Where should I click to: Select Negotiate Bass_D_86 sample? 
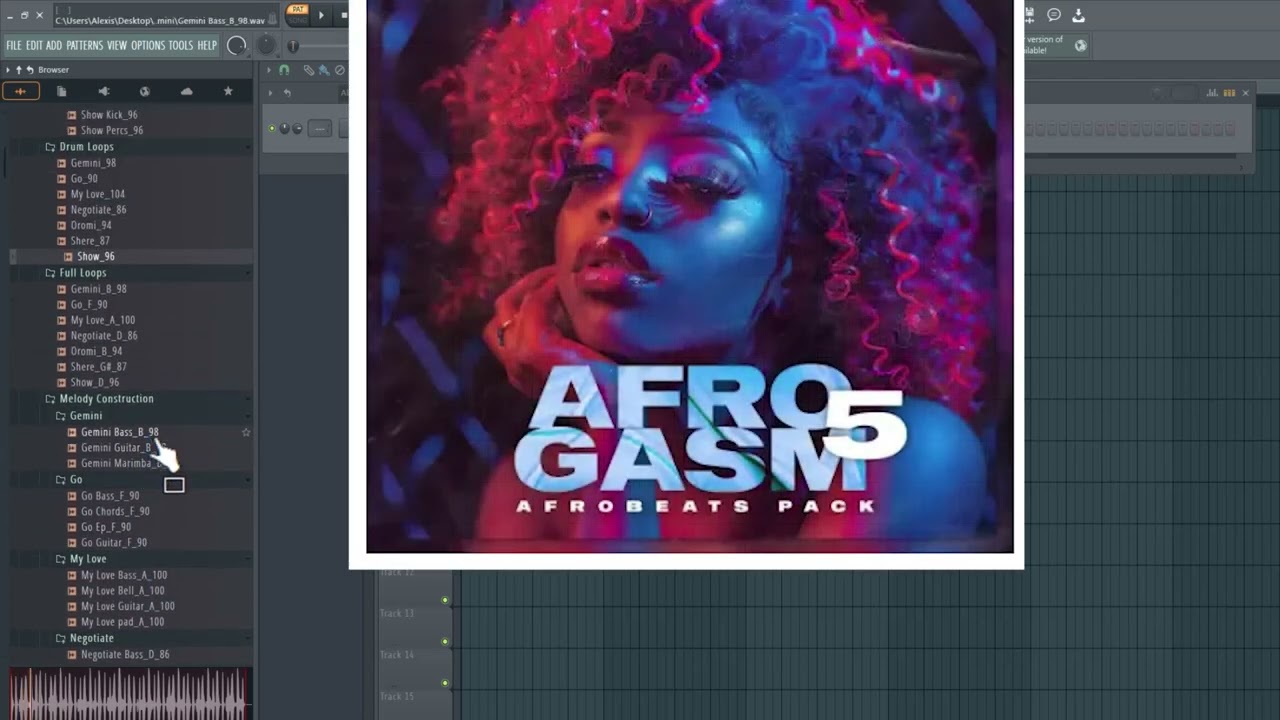coord(125,655)
